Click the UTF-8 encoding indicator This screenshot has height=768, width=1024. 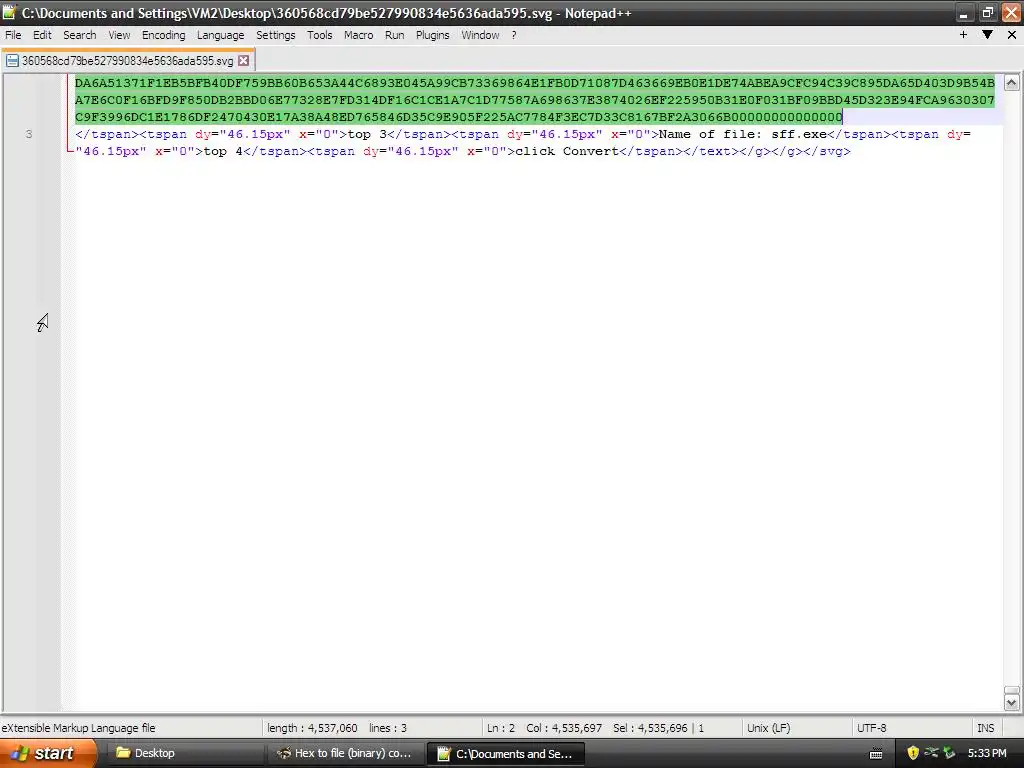coord(871,728)
